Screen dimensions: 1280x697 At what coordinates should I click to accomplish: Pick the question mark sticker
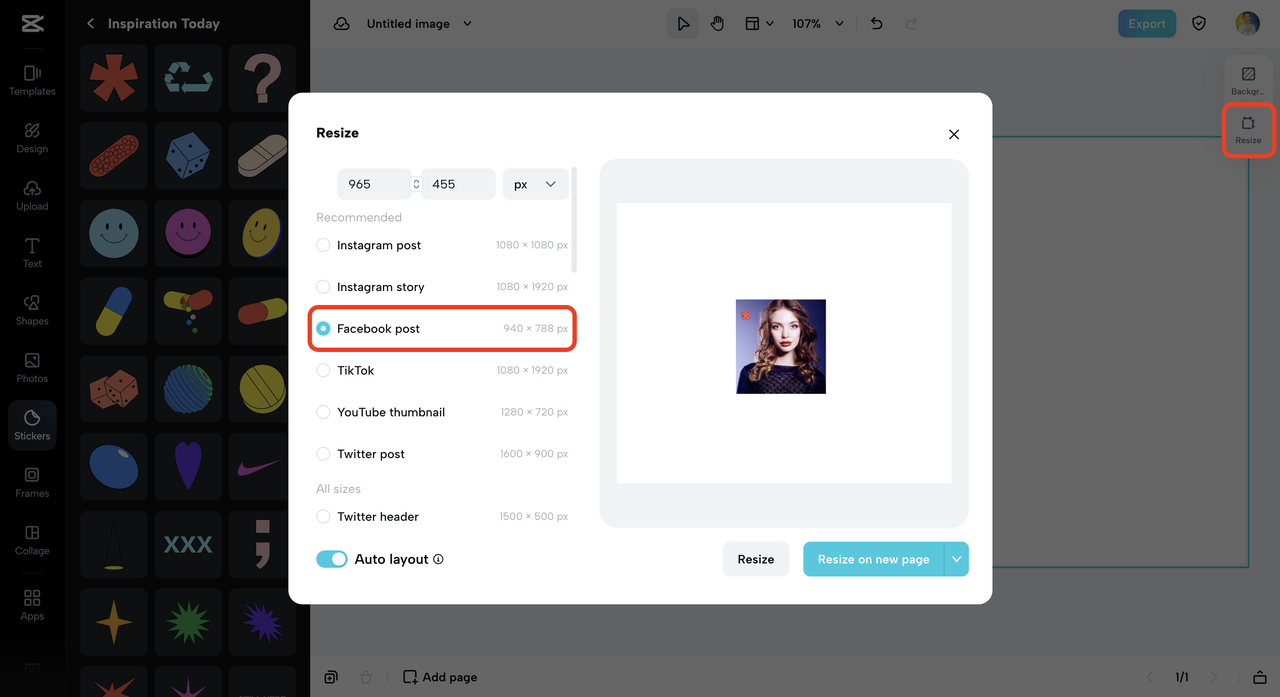click(262, 78)
